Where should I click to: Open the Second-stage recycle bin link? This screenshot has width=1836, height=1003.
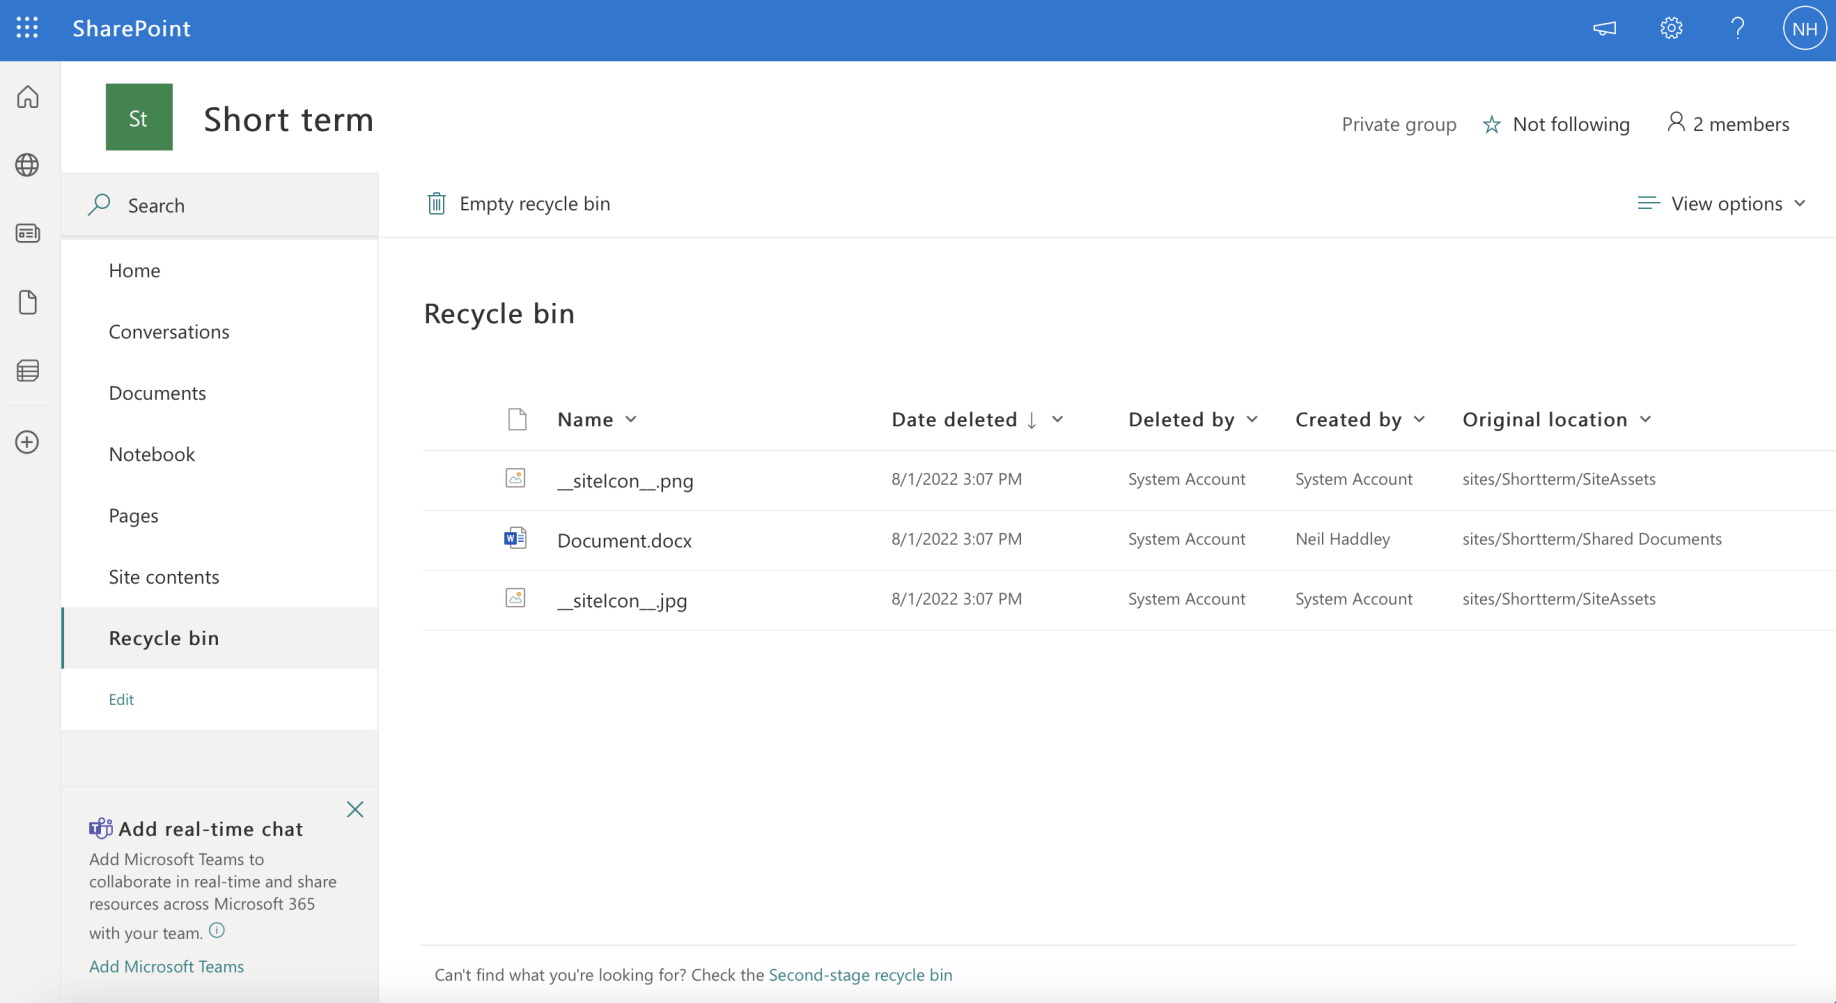click(860, 975)
